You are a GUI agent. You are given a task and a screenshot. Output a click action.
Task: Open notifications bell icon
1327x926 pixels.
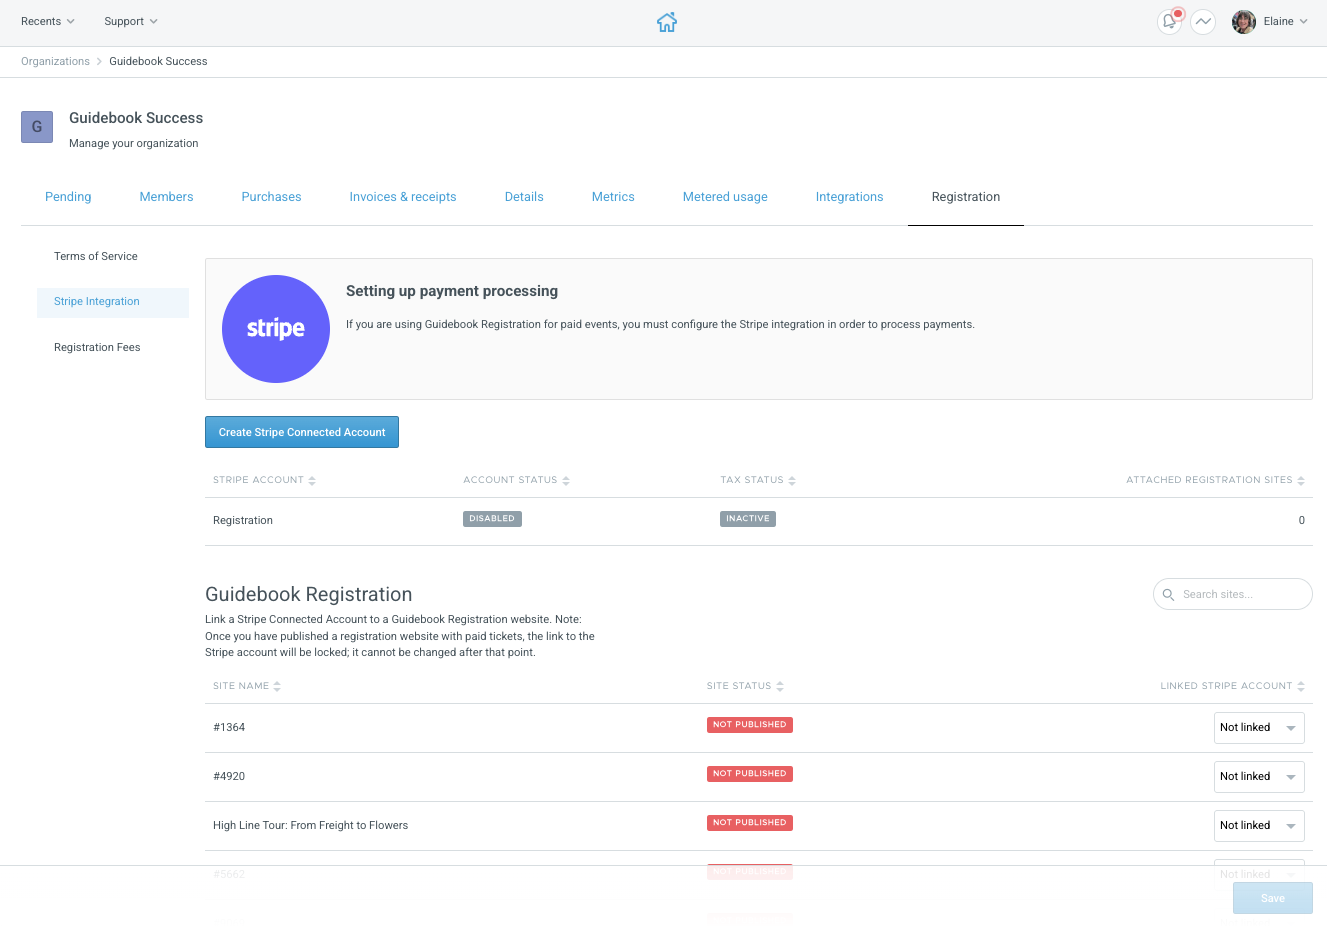(1169, 21)
